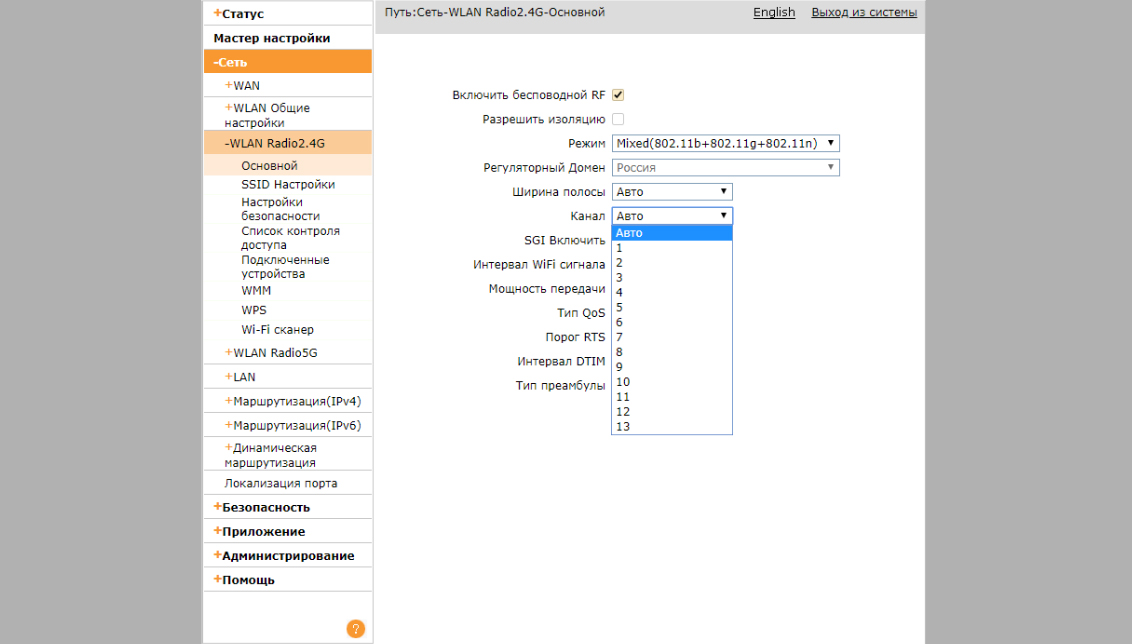Click the orange help question mark icon

coord(355,629)
